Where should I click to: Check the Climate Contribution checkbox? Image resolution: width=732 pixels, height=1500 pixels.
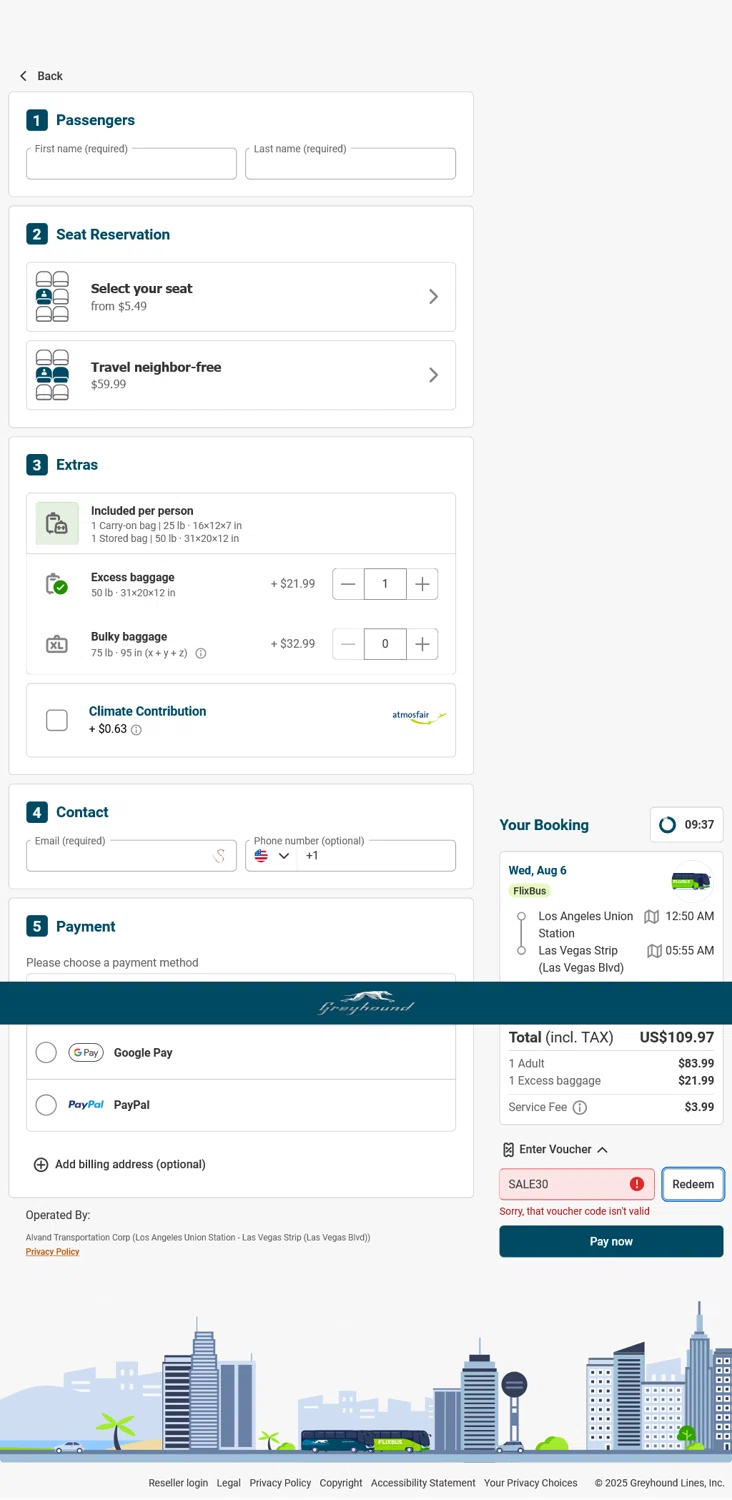pos(57,720)
